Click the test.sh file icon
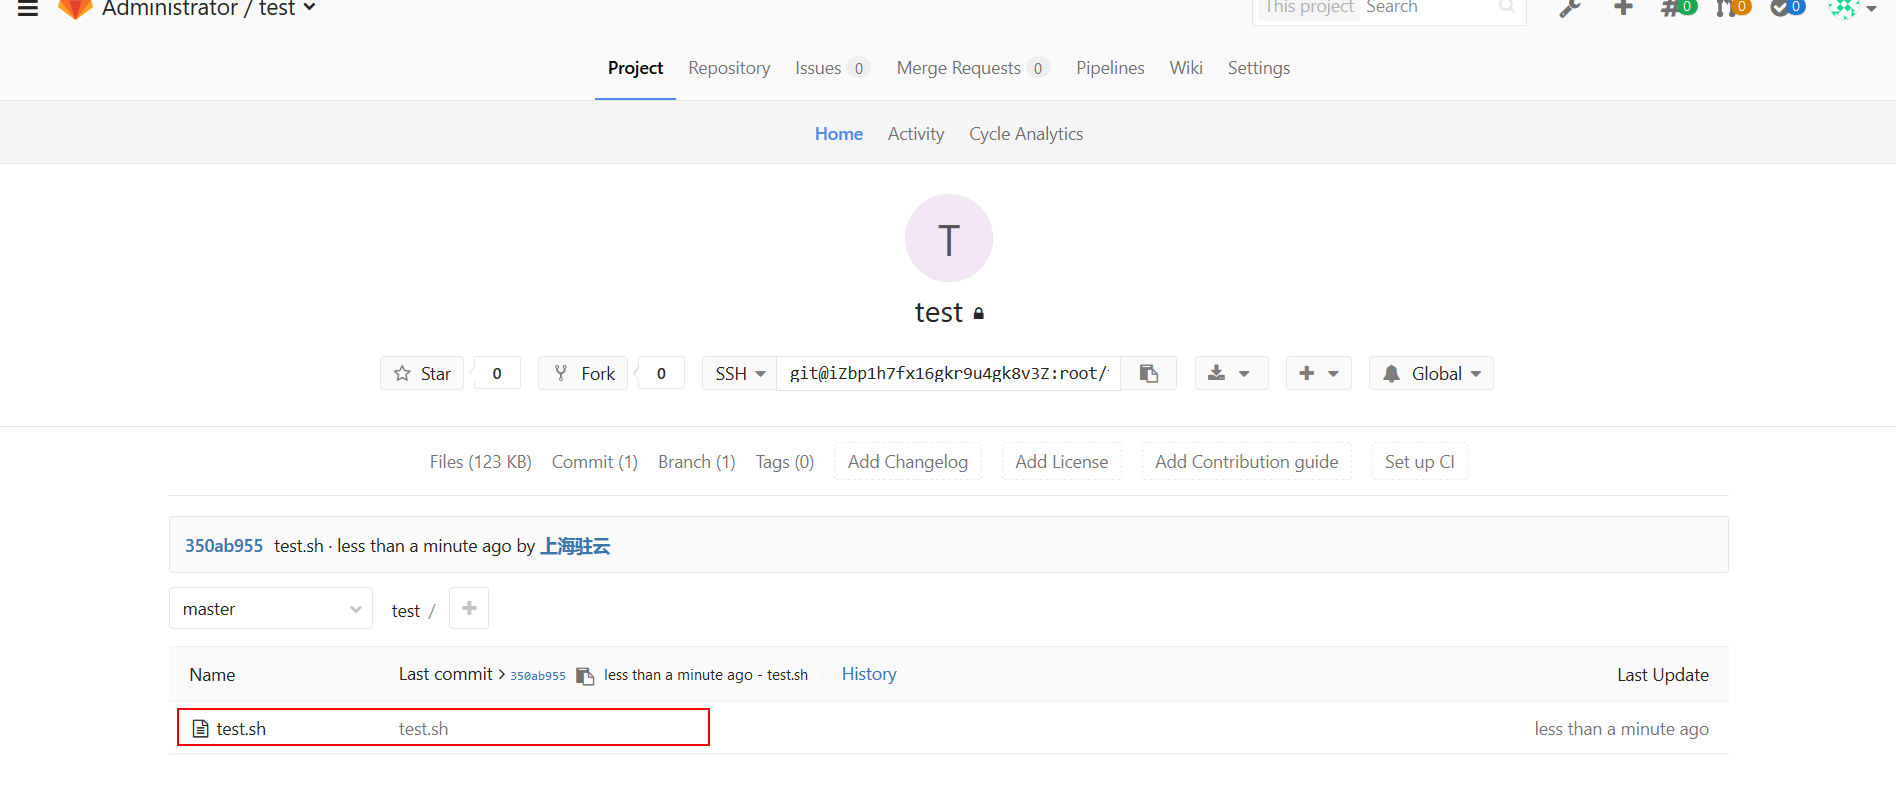Viewport: 1896px width, 808px height. click(200, 729)
